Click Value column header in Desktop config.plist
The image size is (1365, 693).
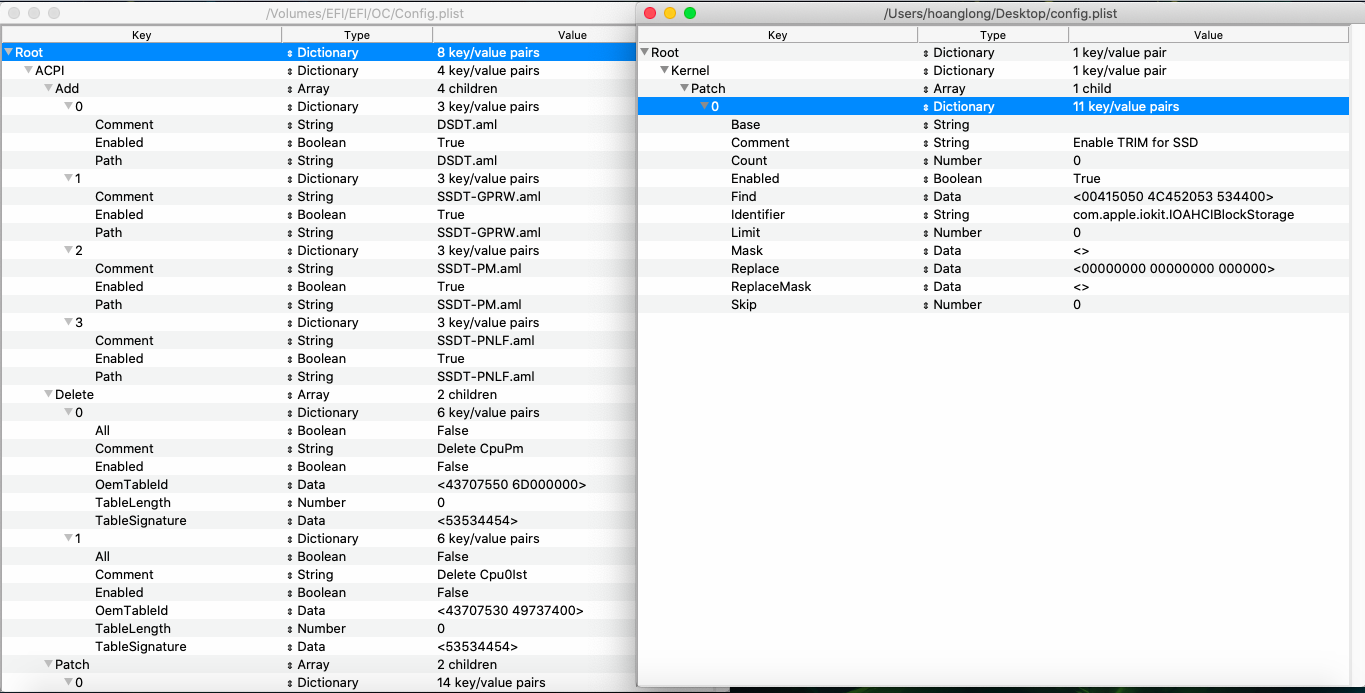(1207, 35)
